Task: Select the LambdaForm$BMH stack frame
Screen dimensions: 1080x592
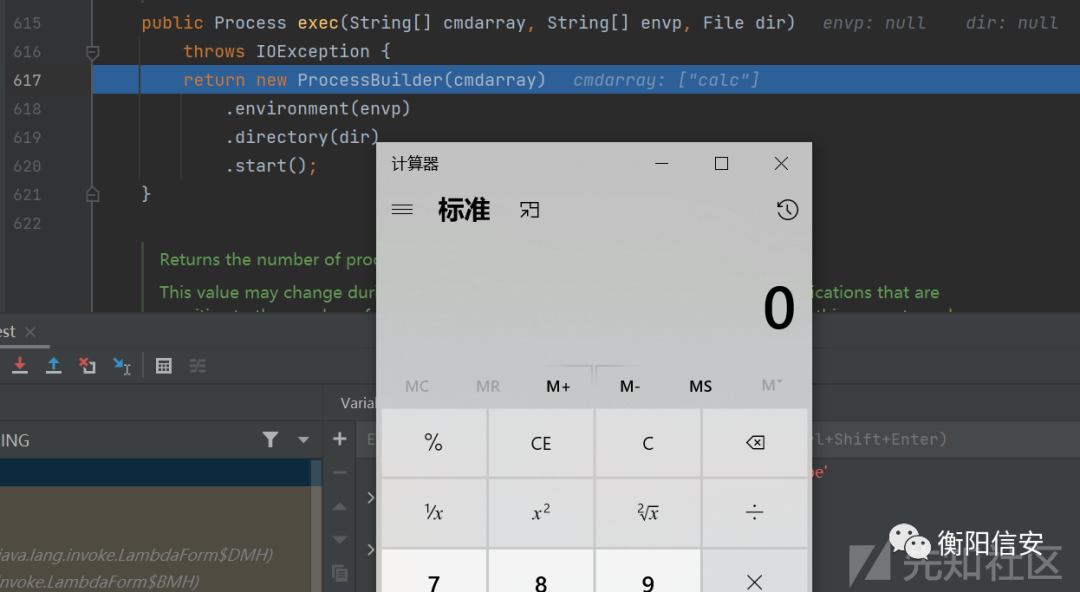Action: (x=100, y=582)
